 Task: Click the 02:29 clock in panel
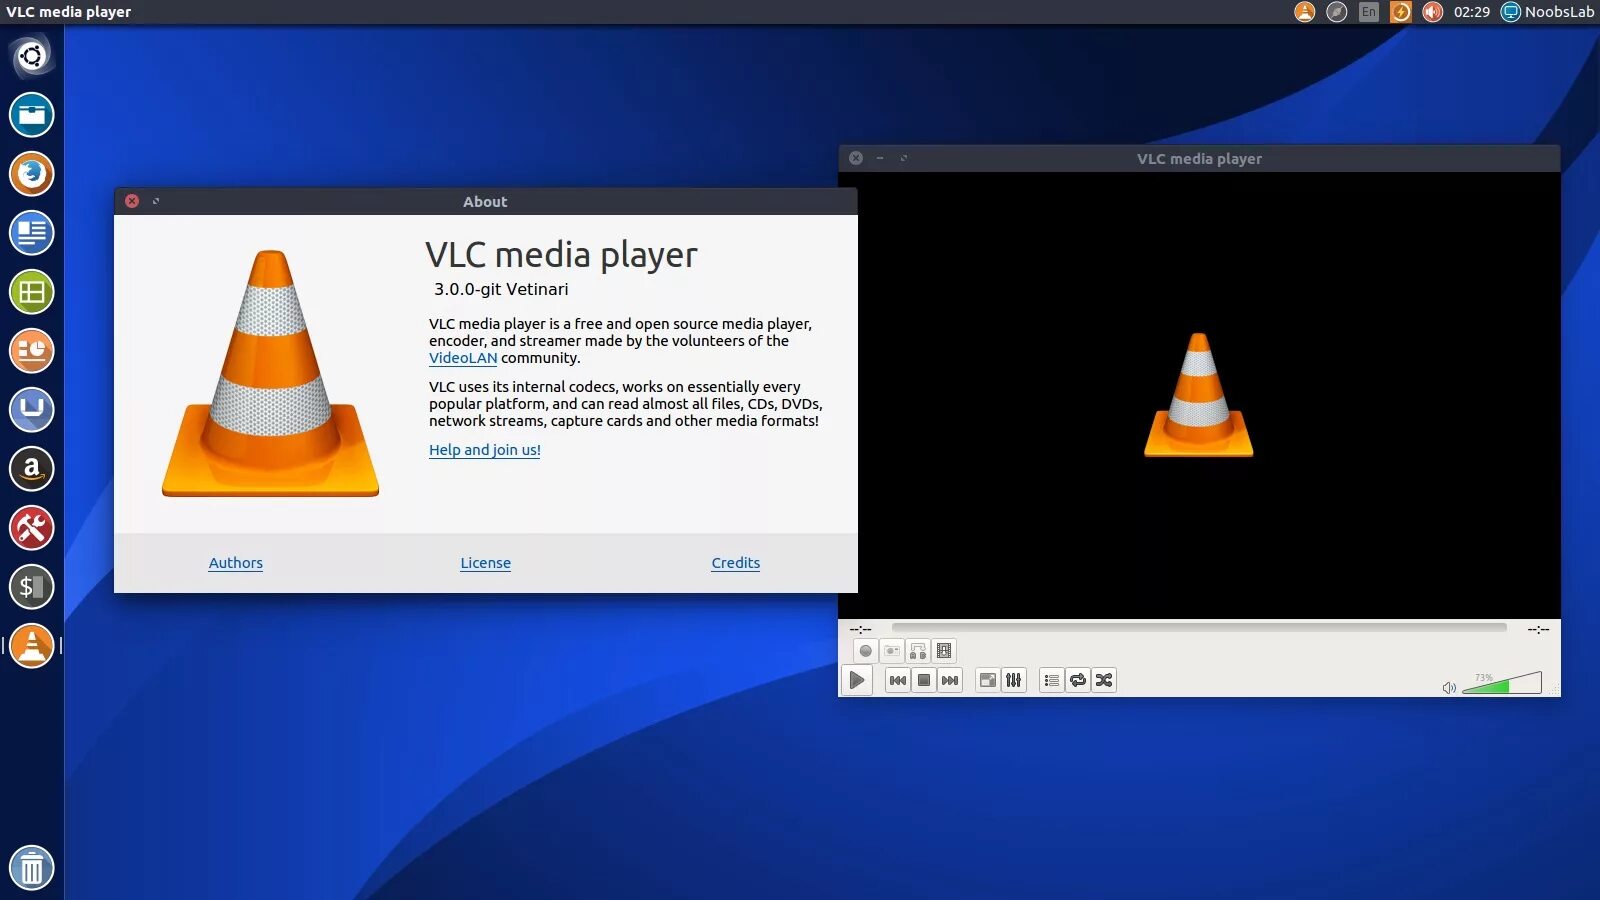tap(1472, 12)
